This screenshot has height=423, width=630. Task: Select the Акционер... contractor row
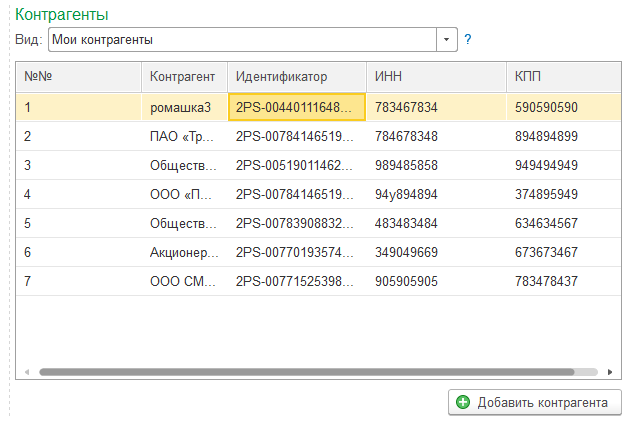183,252
